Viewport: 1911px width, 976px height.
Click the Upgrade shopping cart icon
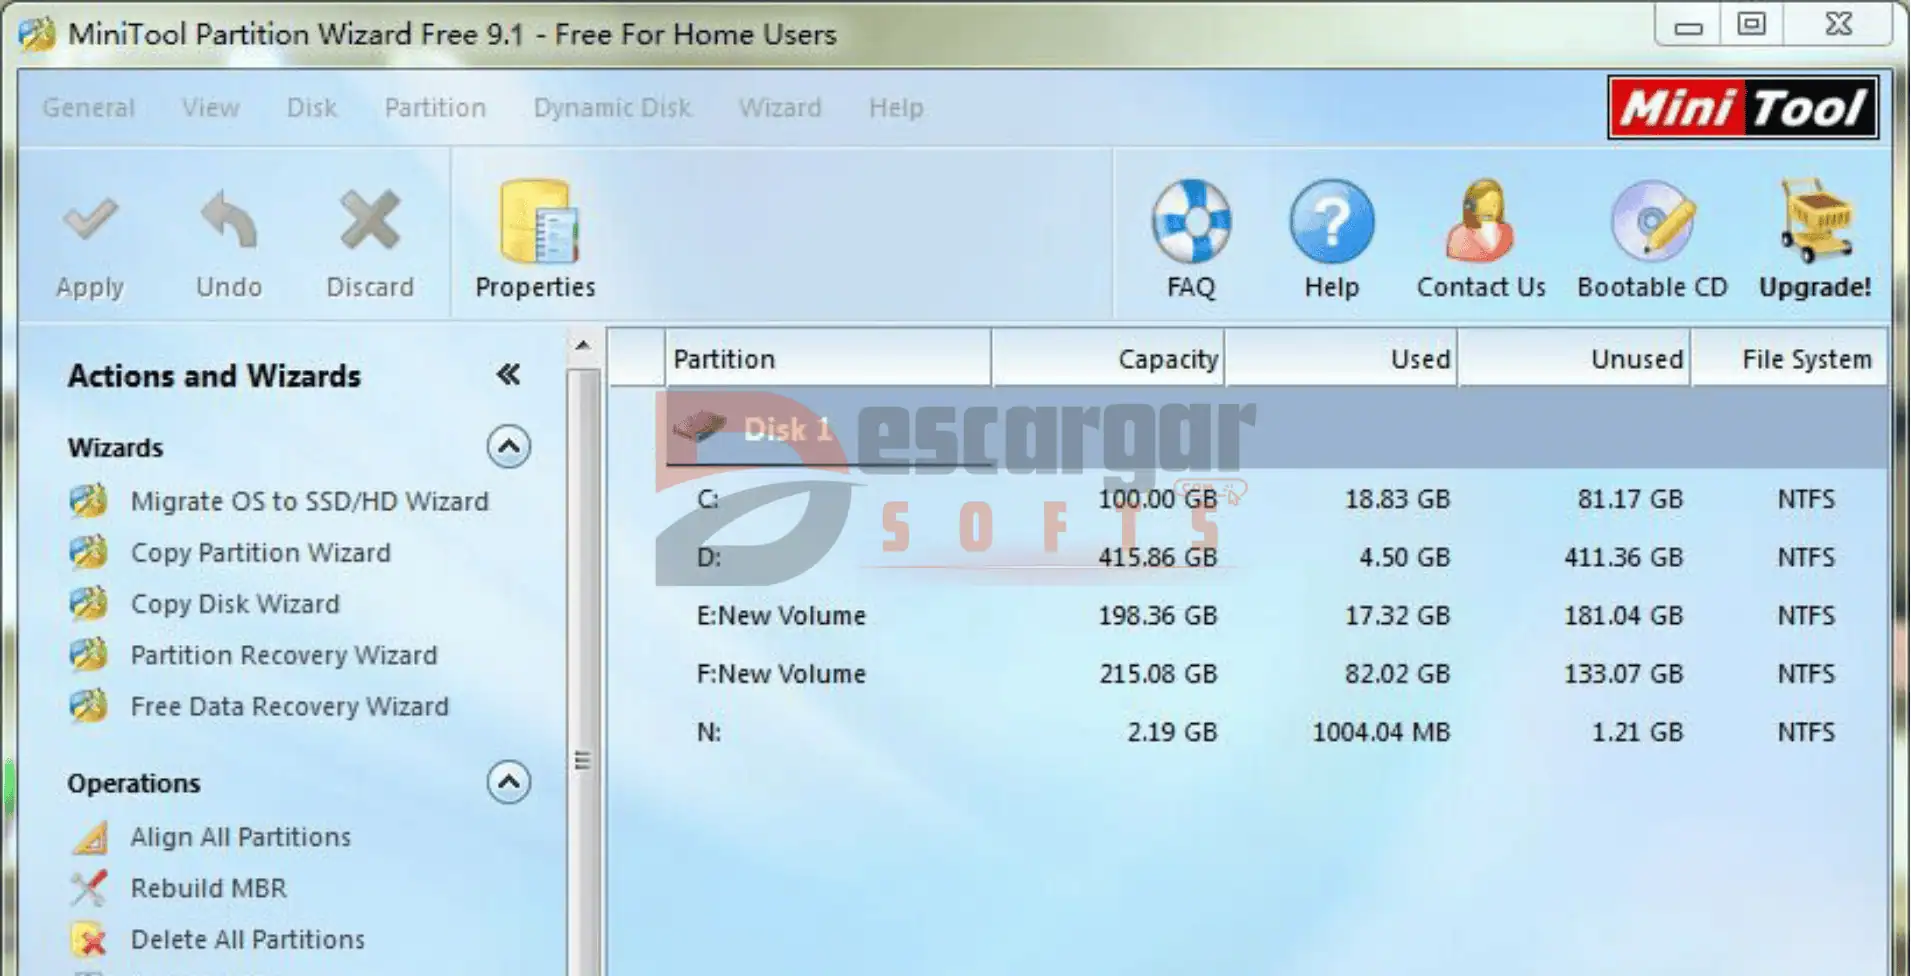1814,221
